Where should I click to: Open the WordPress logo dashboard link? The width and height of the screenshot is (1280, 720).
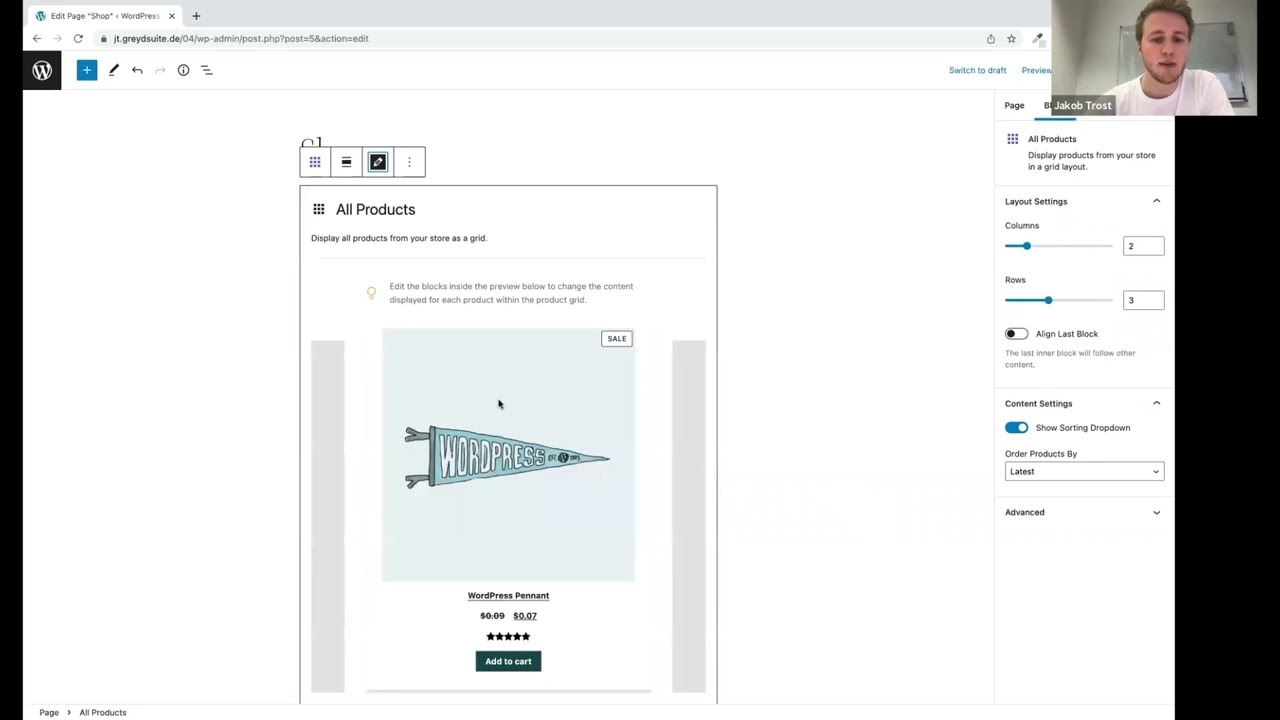pos(42,70)
